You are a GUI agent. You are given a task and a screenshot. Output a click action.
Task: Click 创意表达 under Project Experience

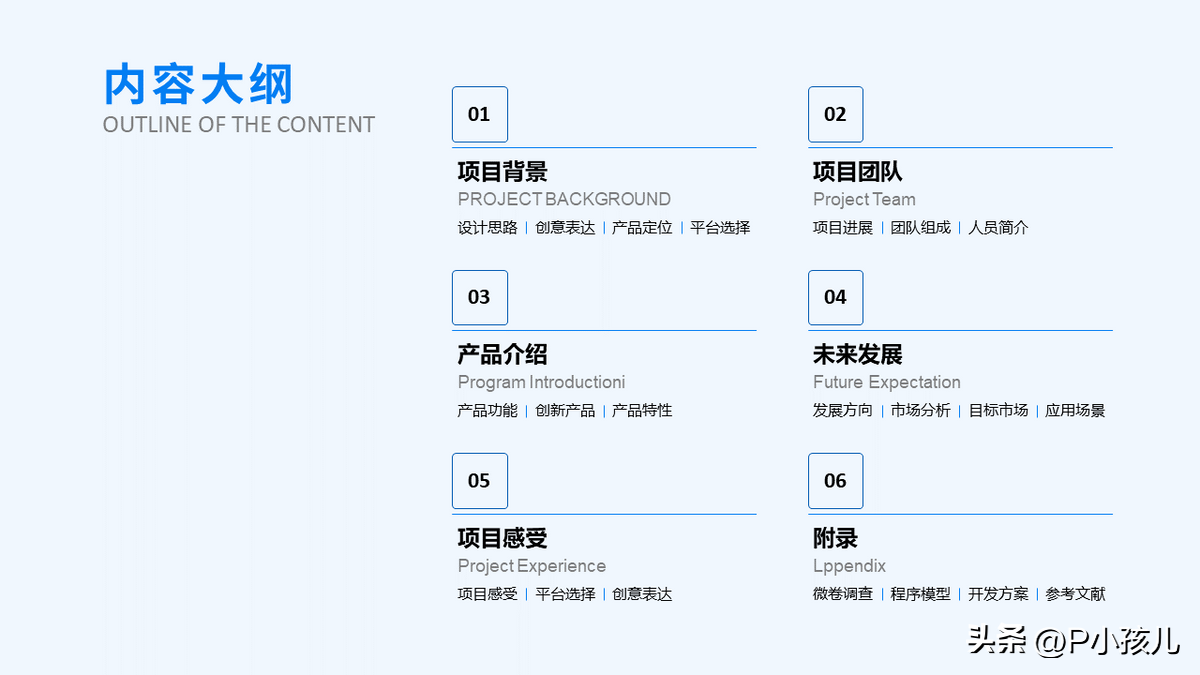coord(643,594)
